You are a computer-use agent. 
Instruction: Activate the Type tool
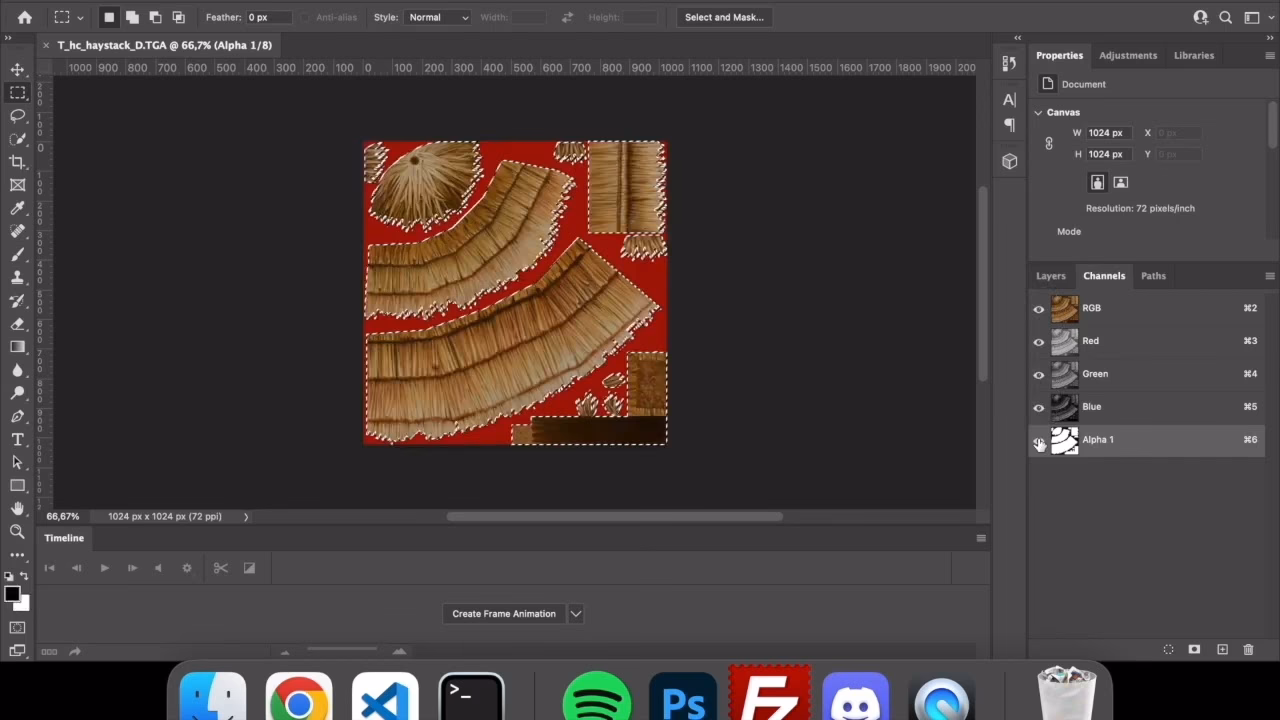(17, 440)
